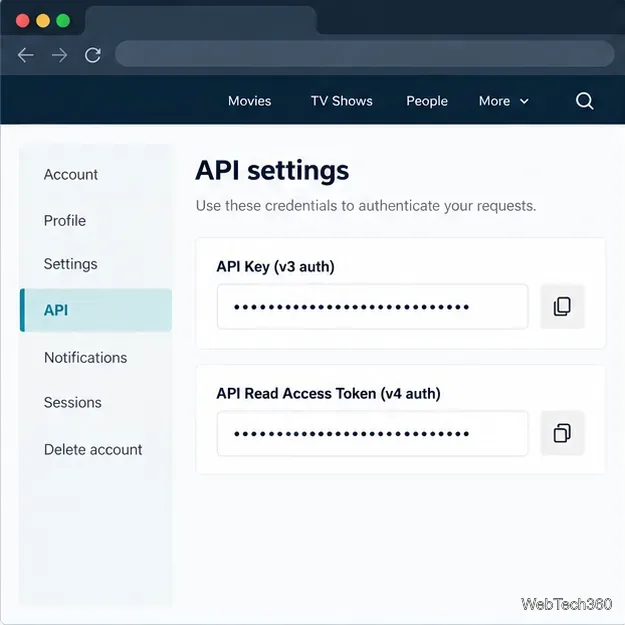Open the TV Shows menu
The image size is (625, 625).
(342, 101)
